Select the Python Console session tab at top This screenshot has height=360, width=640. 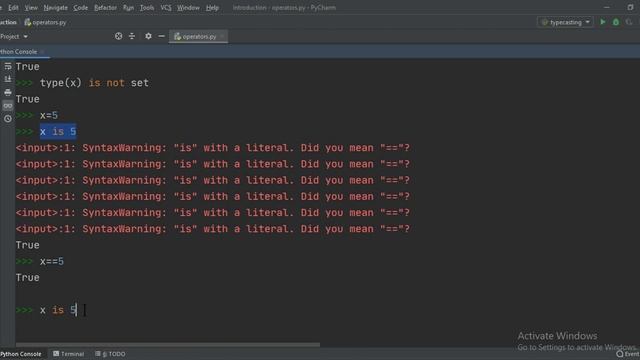[19, 52]
